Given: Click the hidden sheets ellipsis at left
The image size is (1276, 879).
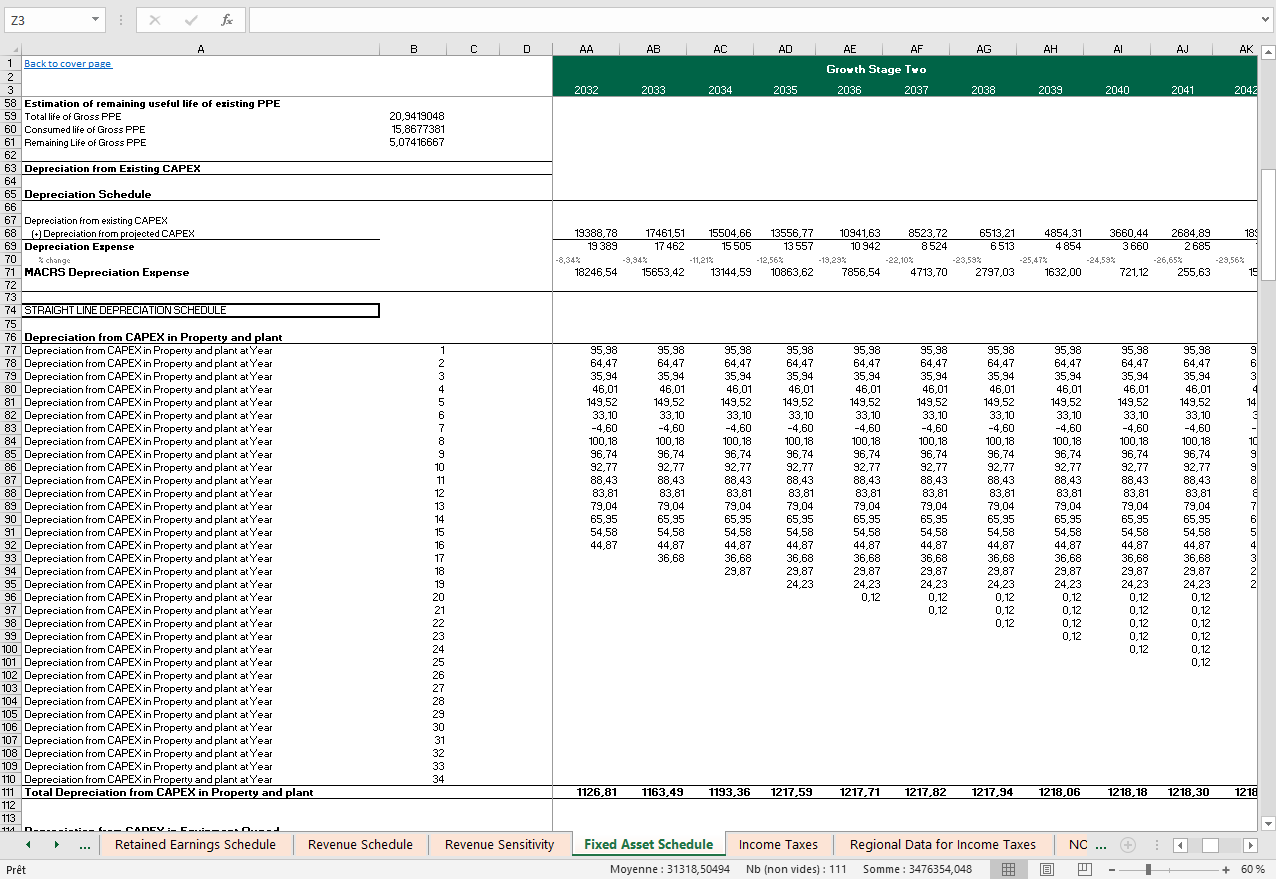Looking at the screenshot, I should point(85,846).
